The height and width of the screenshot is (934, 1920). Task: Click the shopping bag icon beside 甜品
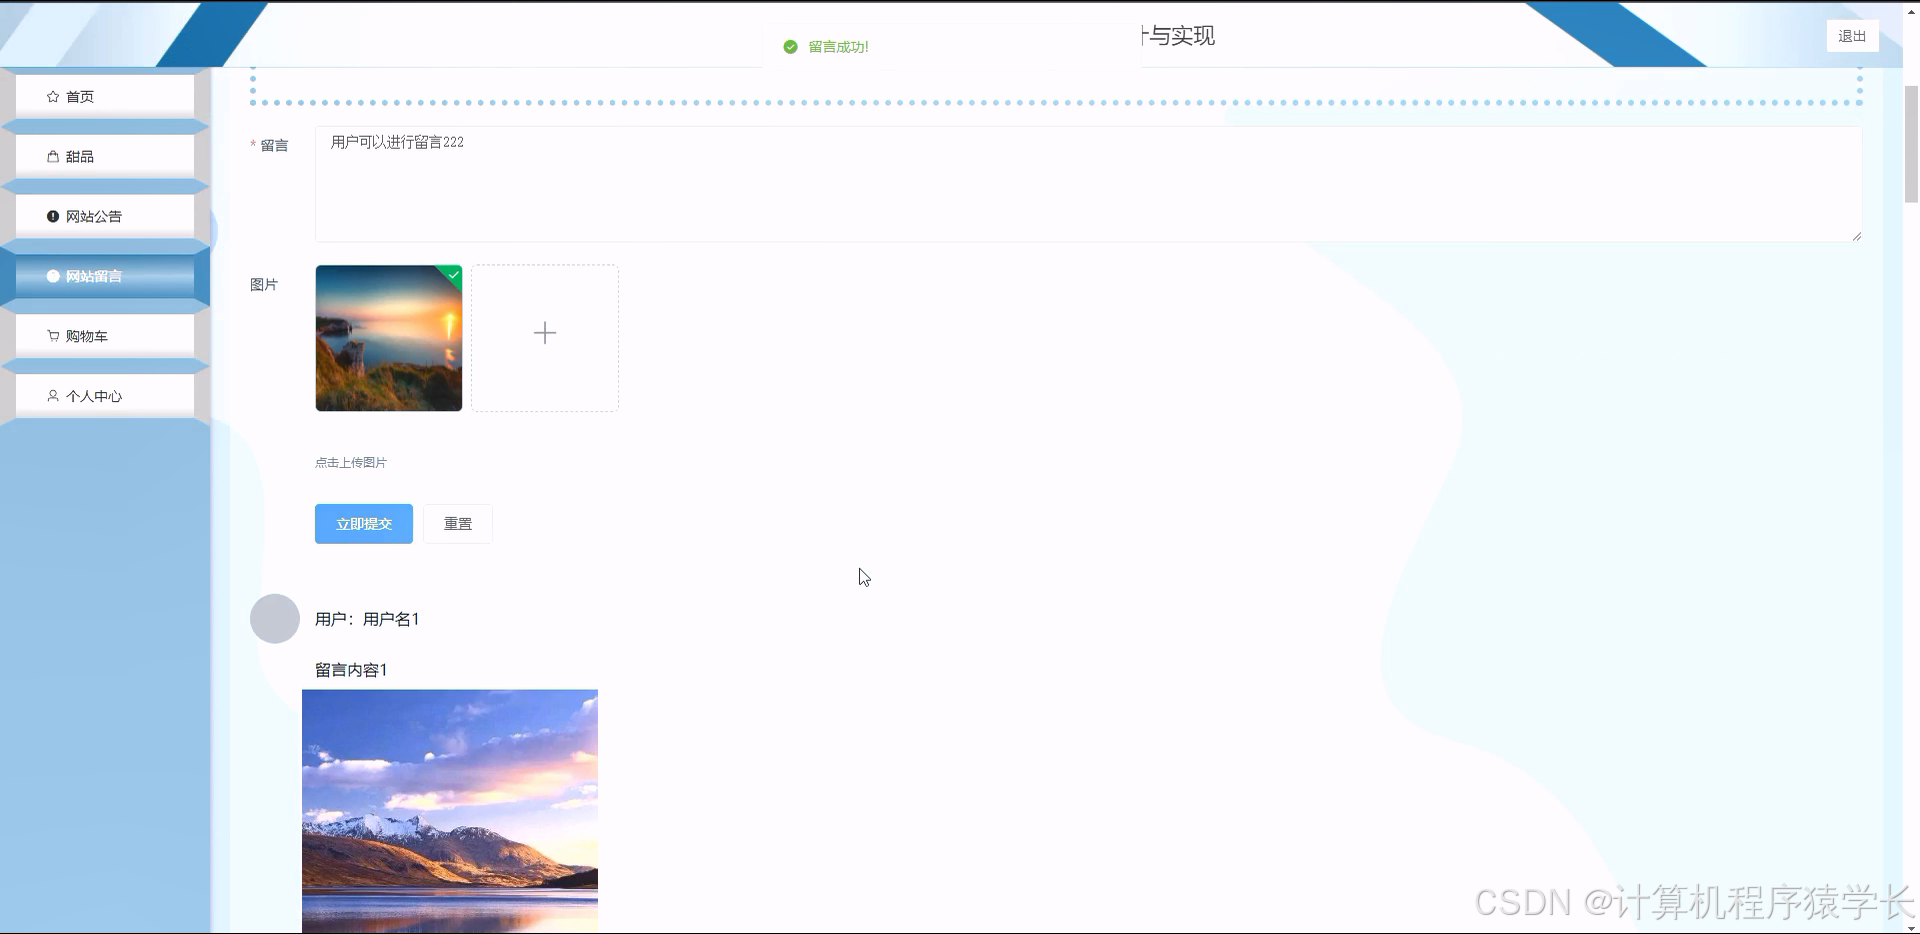pos(52,156)
